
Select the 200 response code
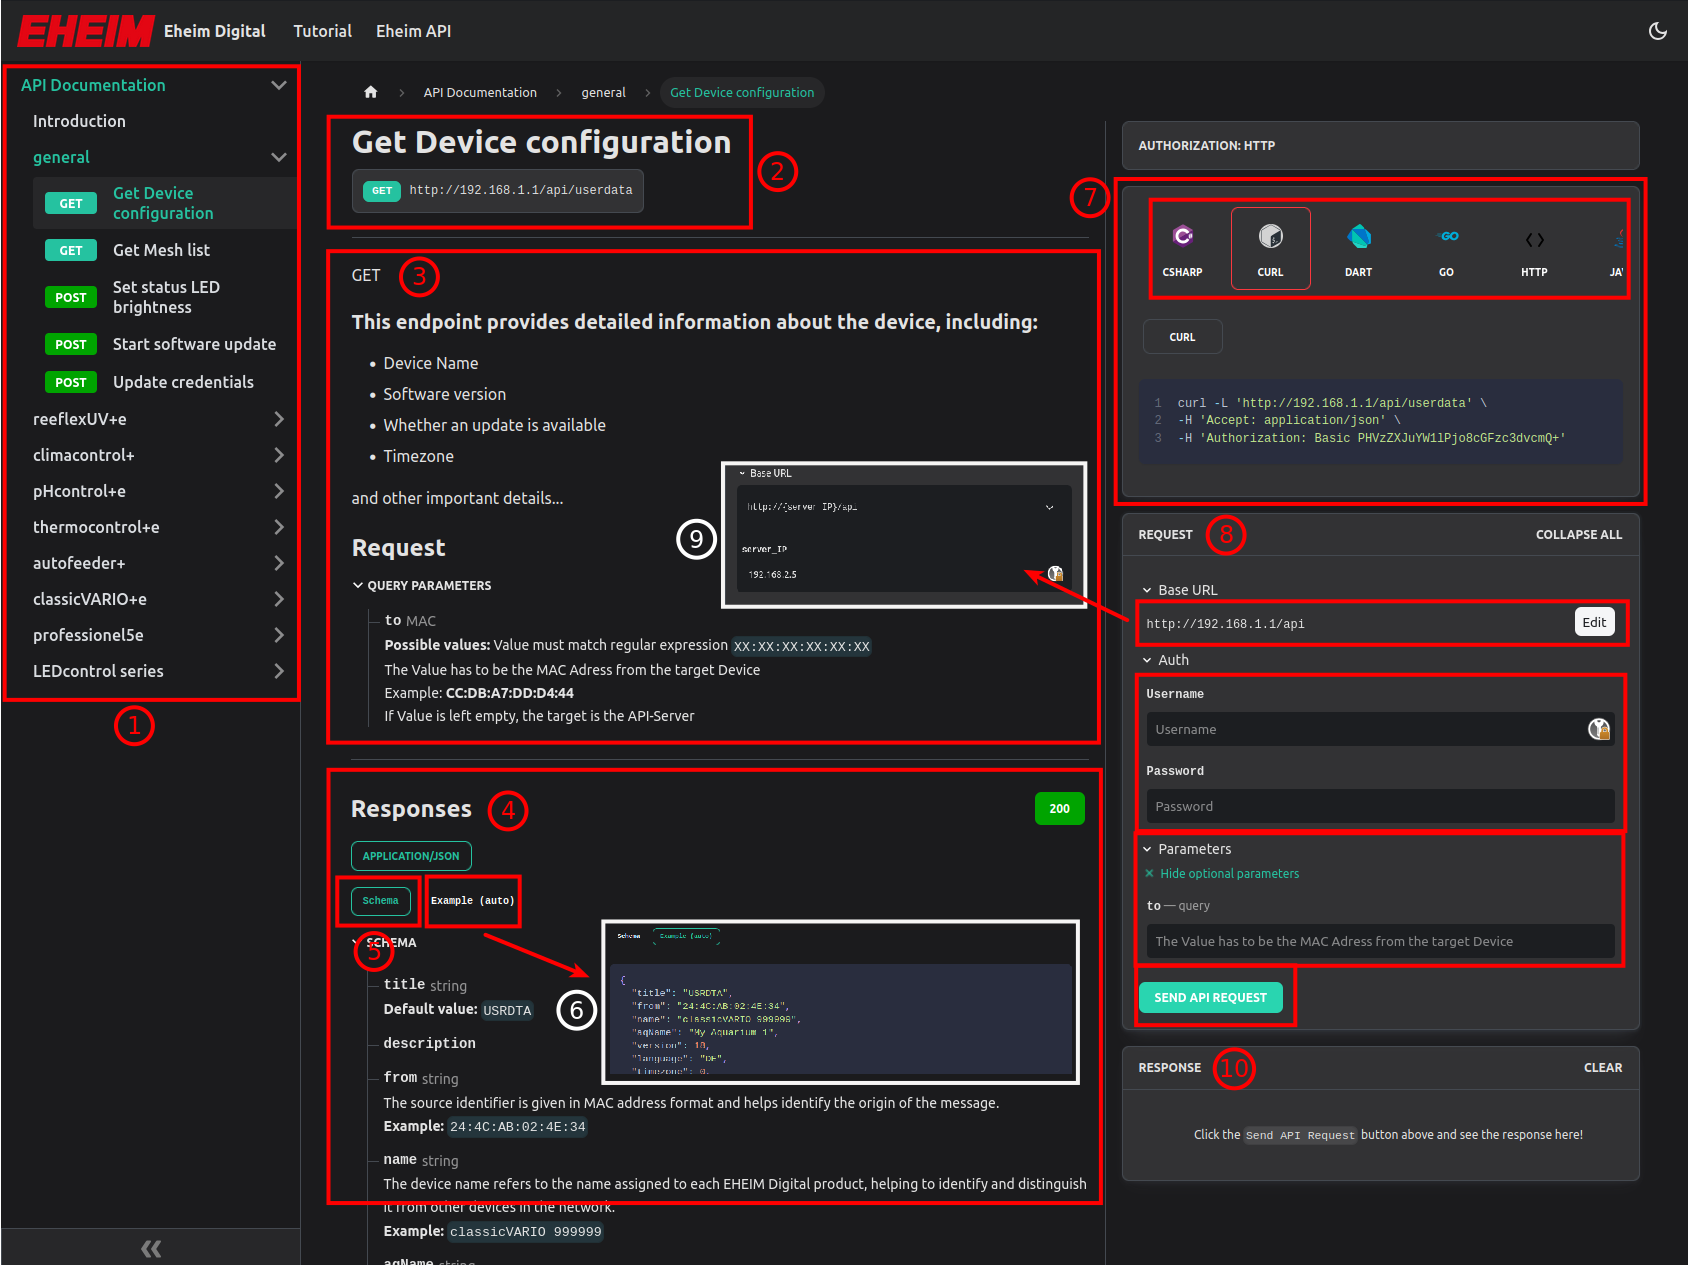pyautogui.click(x=1059, y=809)
